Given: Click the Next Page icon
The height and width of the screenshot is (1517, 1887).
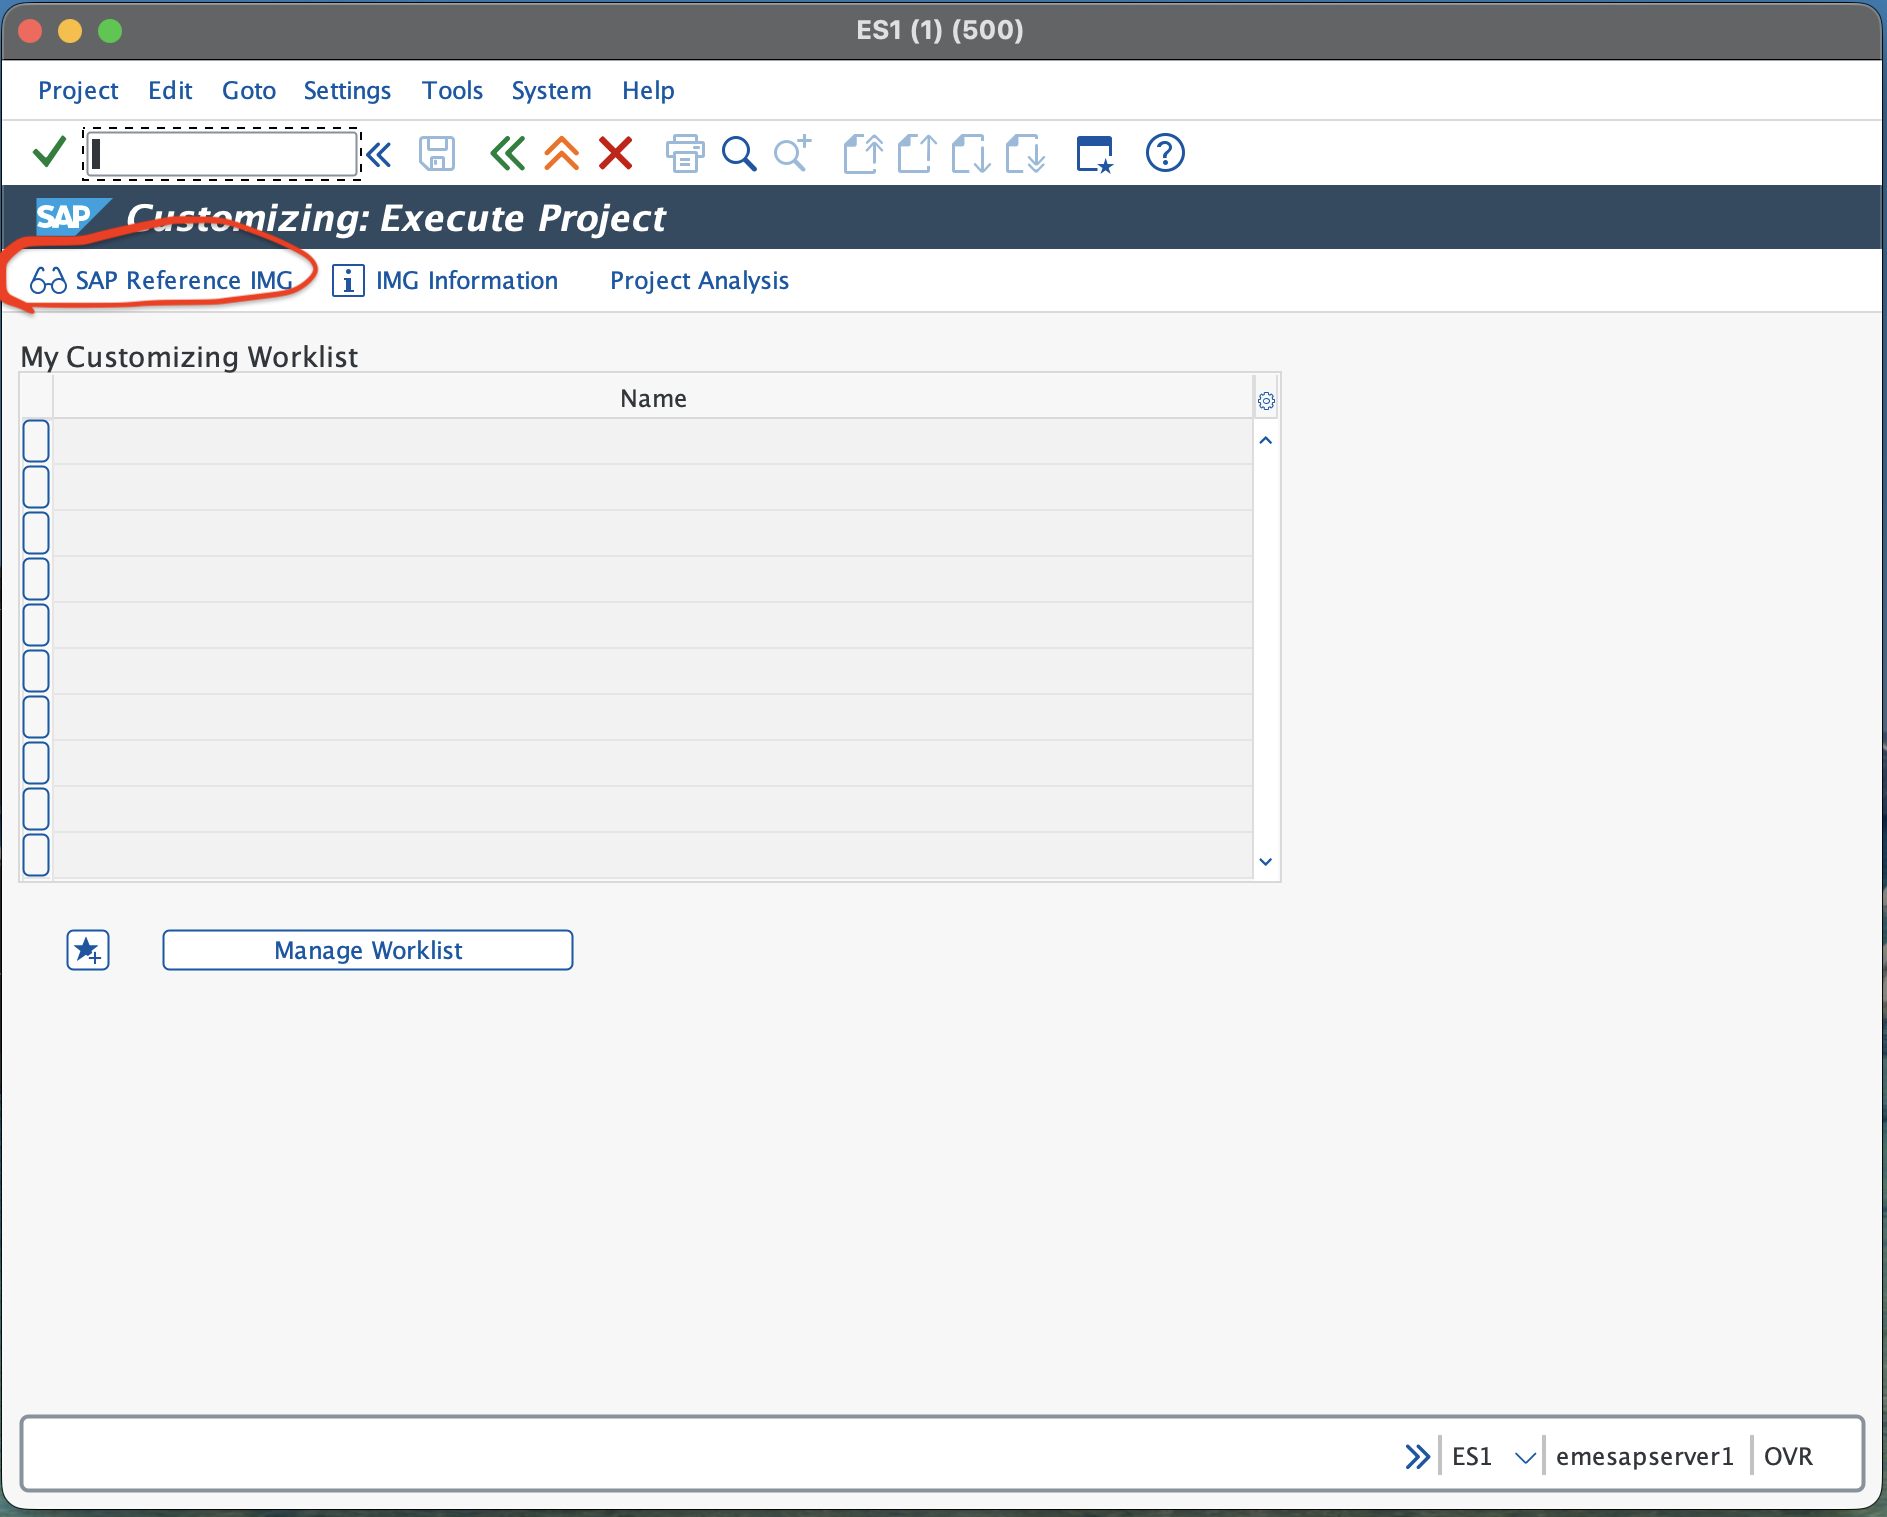Looking at the screenshot, I should [x=970, y=154].
